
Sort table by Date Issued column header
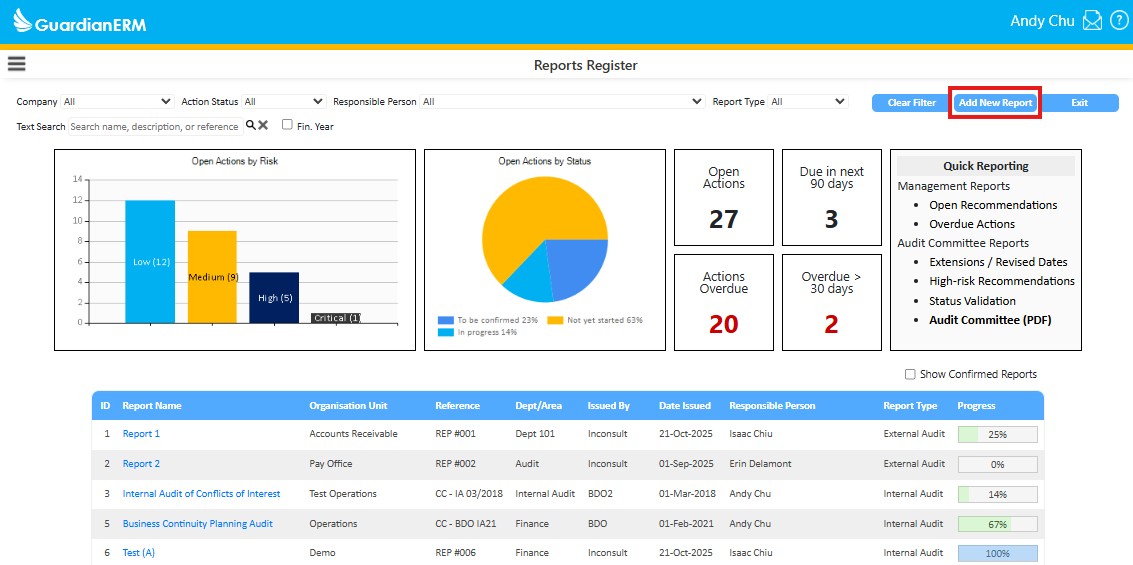pyautogui.click(x=684, y=406)
